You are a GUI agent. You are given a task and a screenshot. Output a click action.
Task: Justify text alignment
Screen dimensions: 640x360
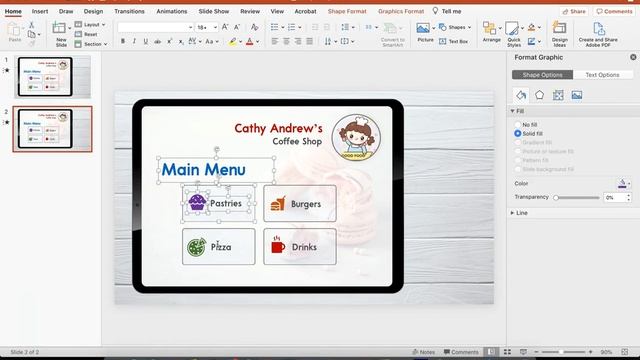coord(309,41)
